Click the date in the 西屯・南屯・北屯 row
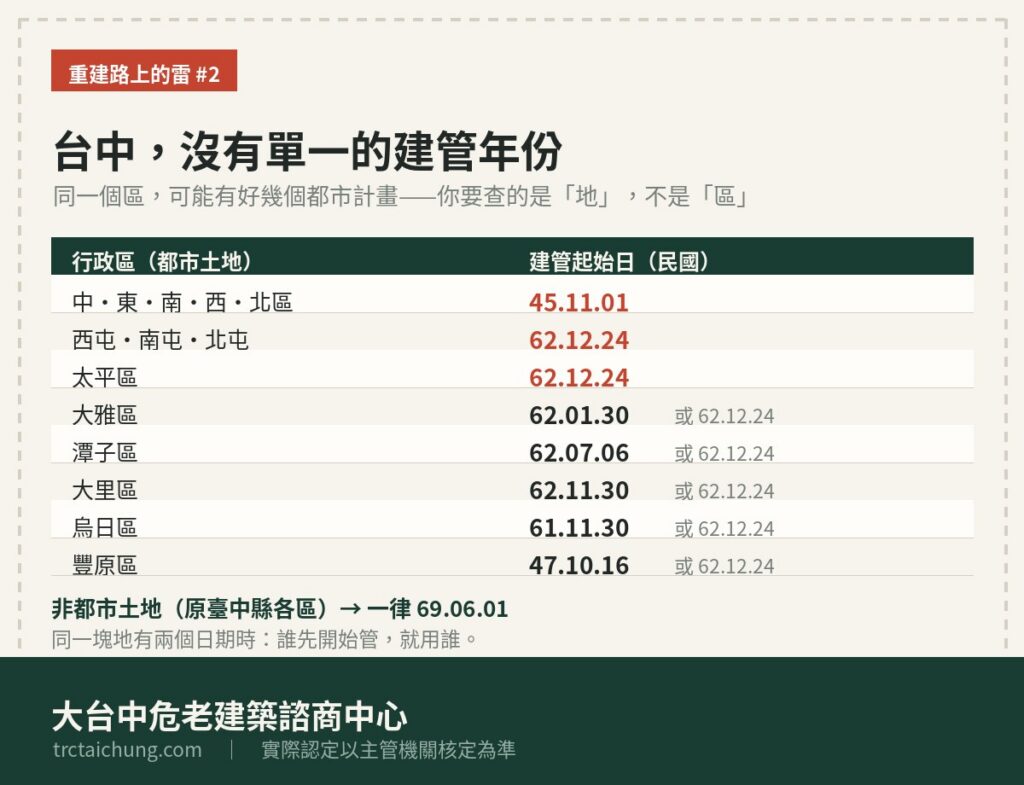The height and width of the screenshot is (785, 1024). tap(579, 340)
